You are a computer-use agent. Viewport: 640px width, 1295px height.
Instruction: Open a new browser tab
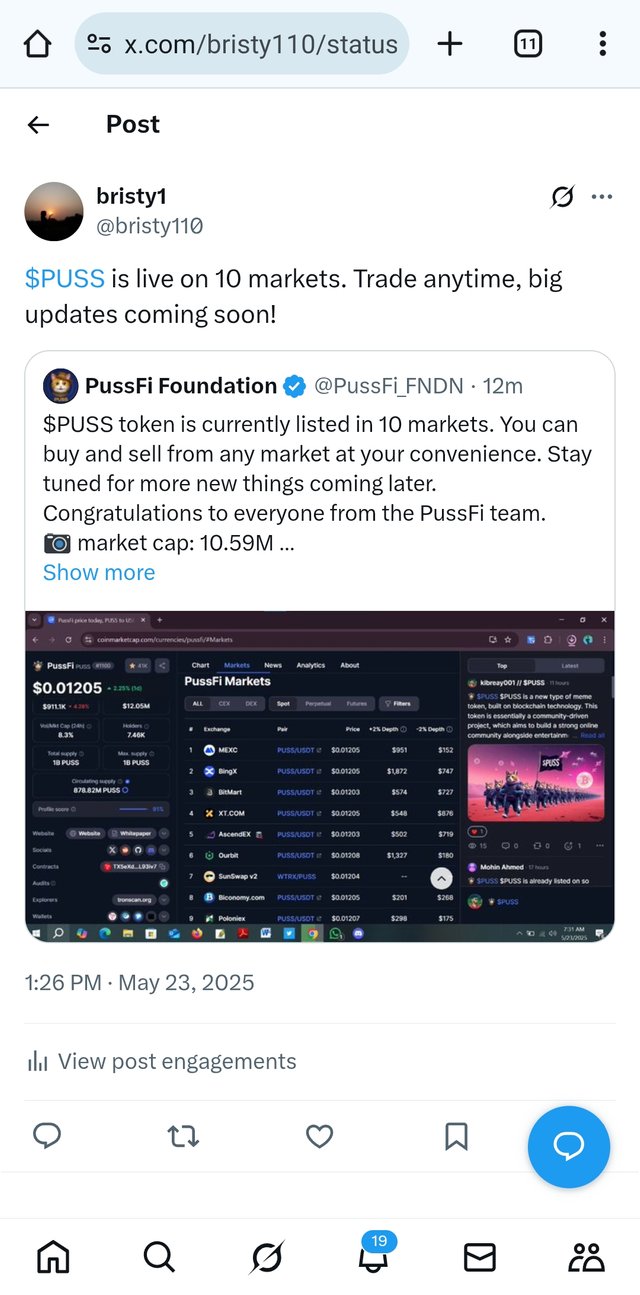coord(450,44)
